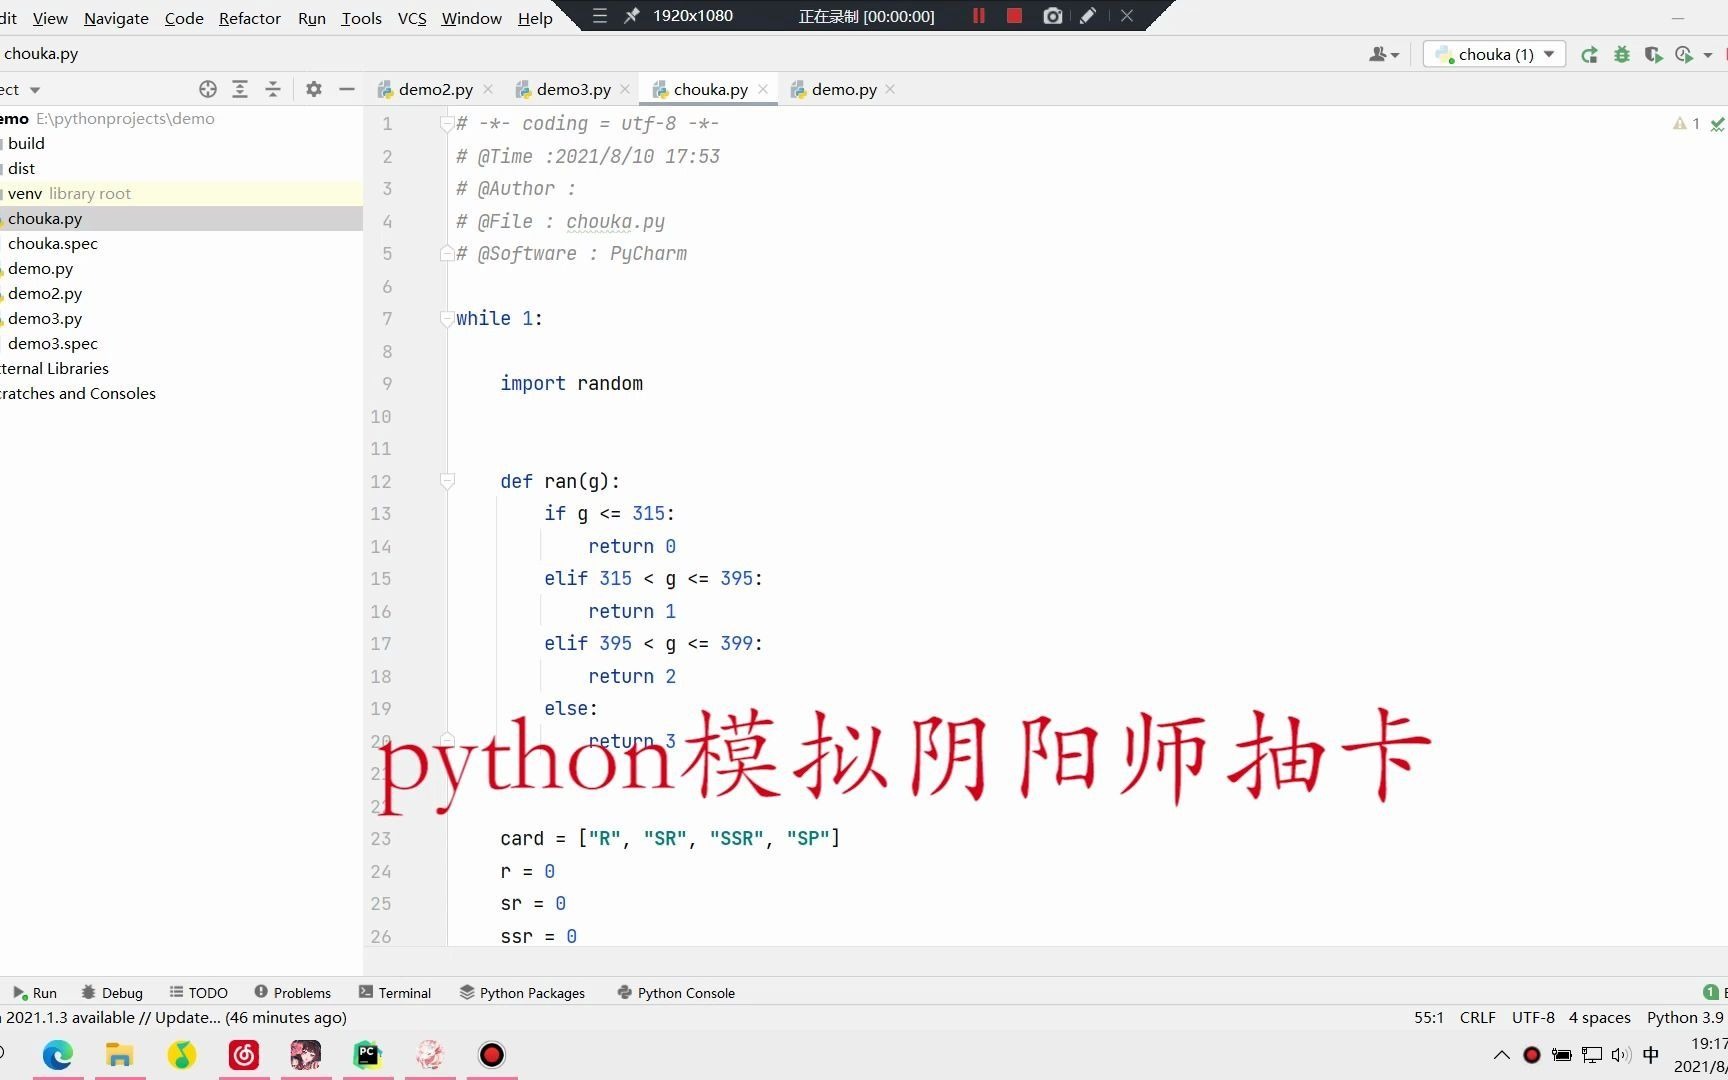Image resolution: width=1728 pixels, height=1080 pixels.
Task: Open the Project panel settings gear
Action: (314, 89)
